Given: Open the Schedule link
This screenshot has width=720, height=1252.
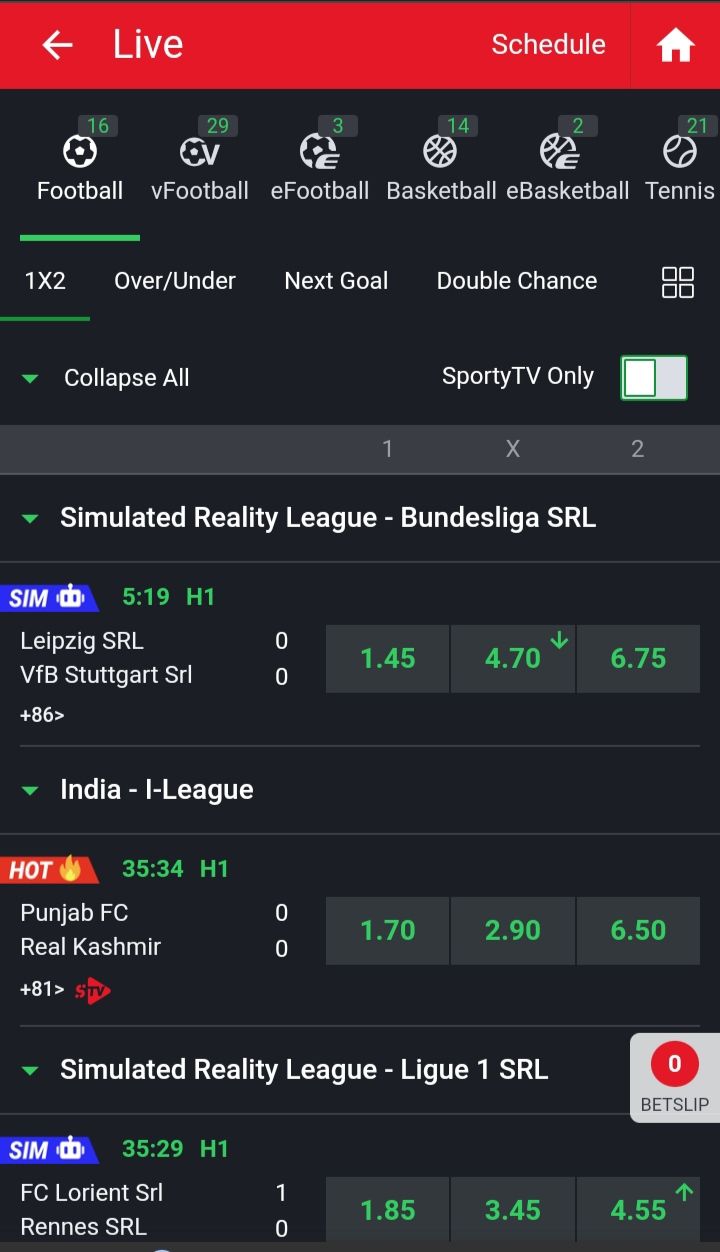Looking at the screenshot, I should tap(548, 44).
